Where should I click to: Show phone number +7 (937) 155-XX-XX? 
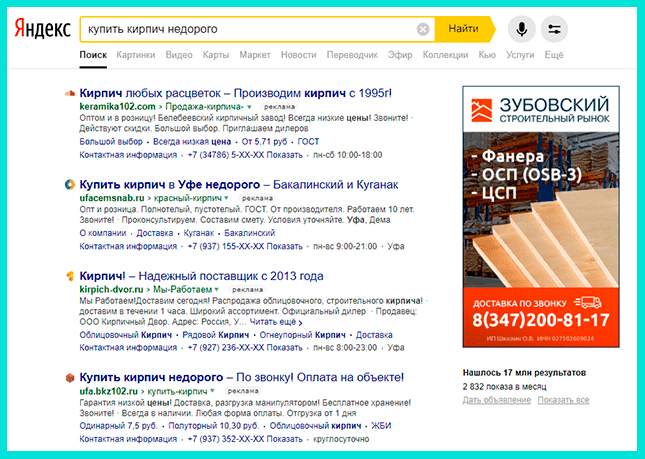(245, 246)
